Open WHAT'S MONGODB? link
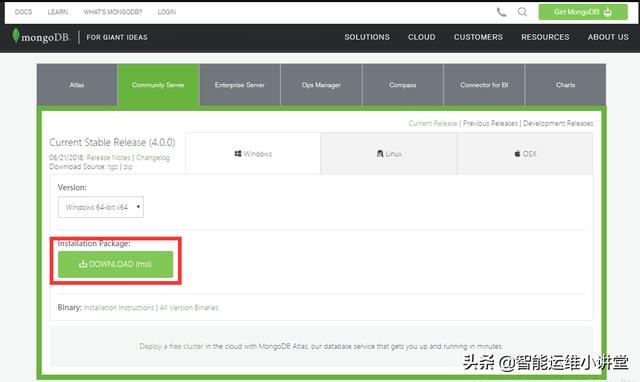 113,12
